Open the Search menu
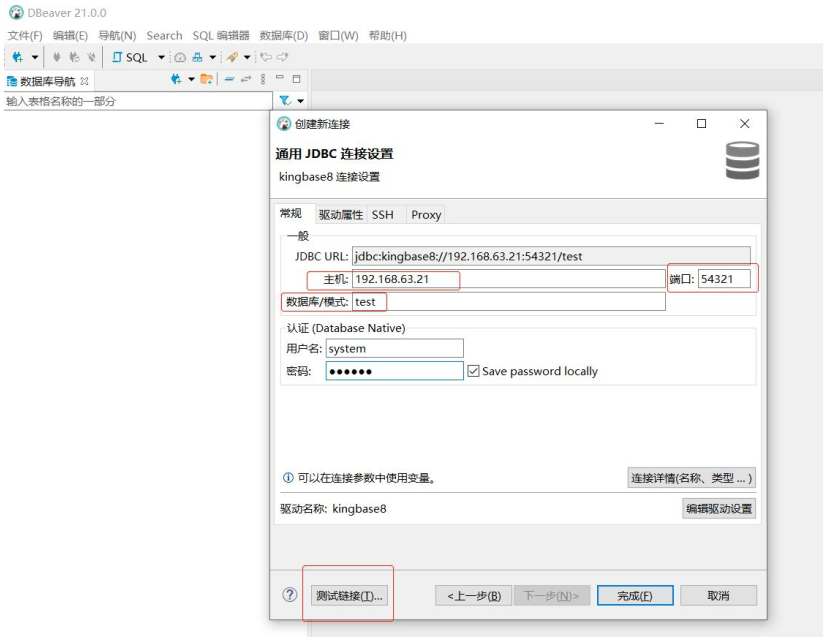823x641 pixels. pos(164,36)
